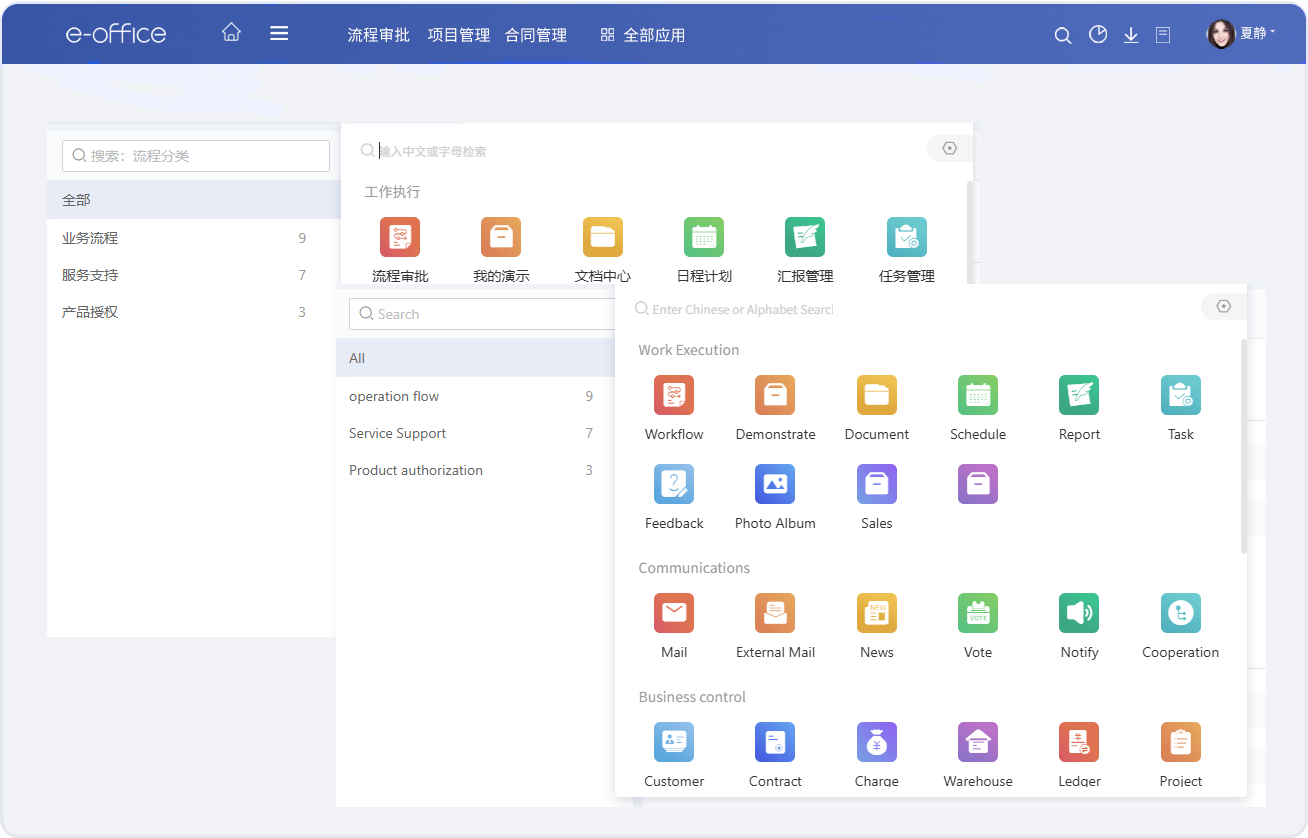Click the hexagon settings button in English panel
This screenshot has height=838, width=1308.
1223,307
